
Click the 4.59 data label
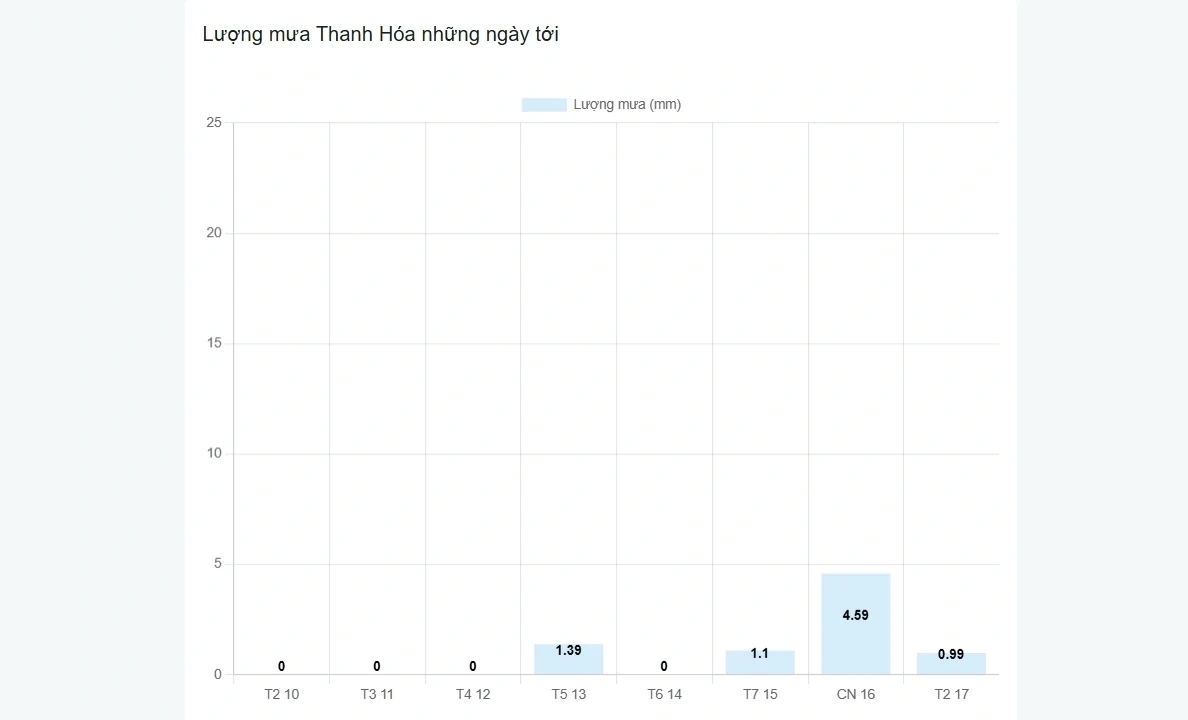(x=855, y=616)
